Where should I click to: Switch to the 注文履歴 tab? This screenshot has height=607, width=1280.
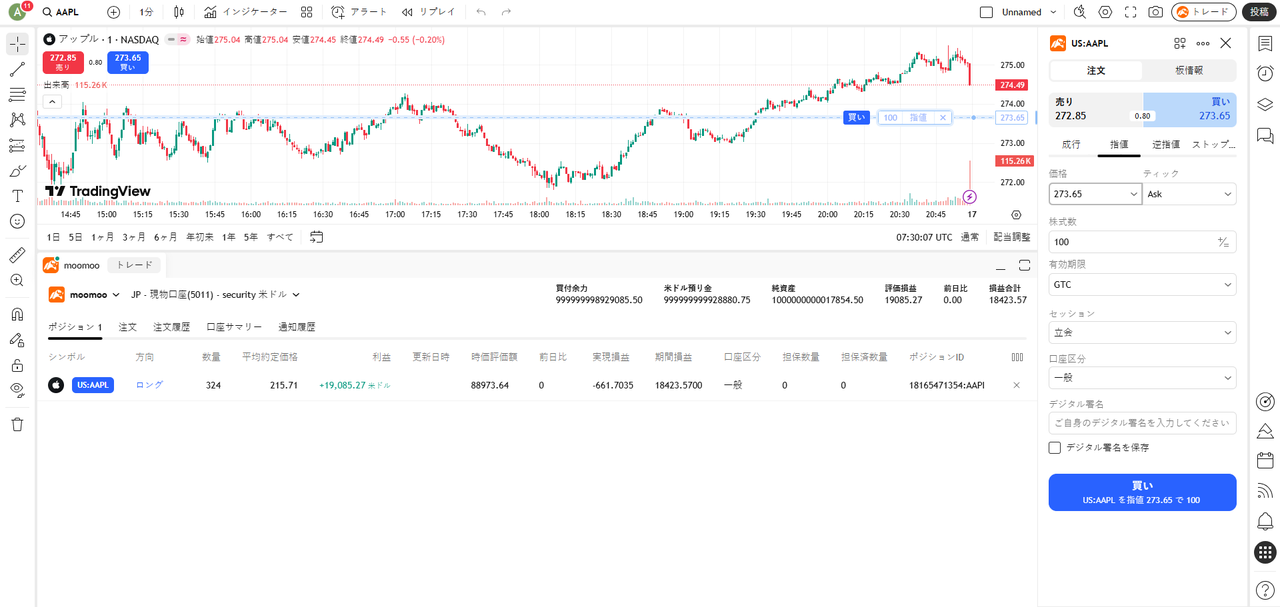171,327
